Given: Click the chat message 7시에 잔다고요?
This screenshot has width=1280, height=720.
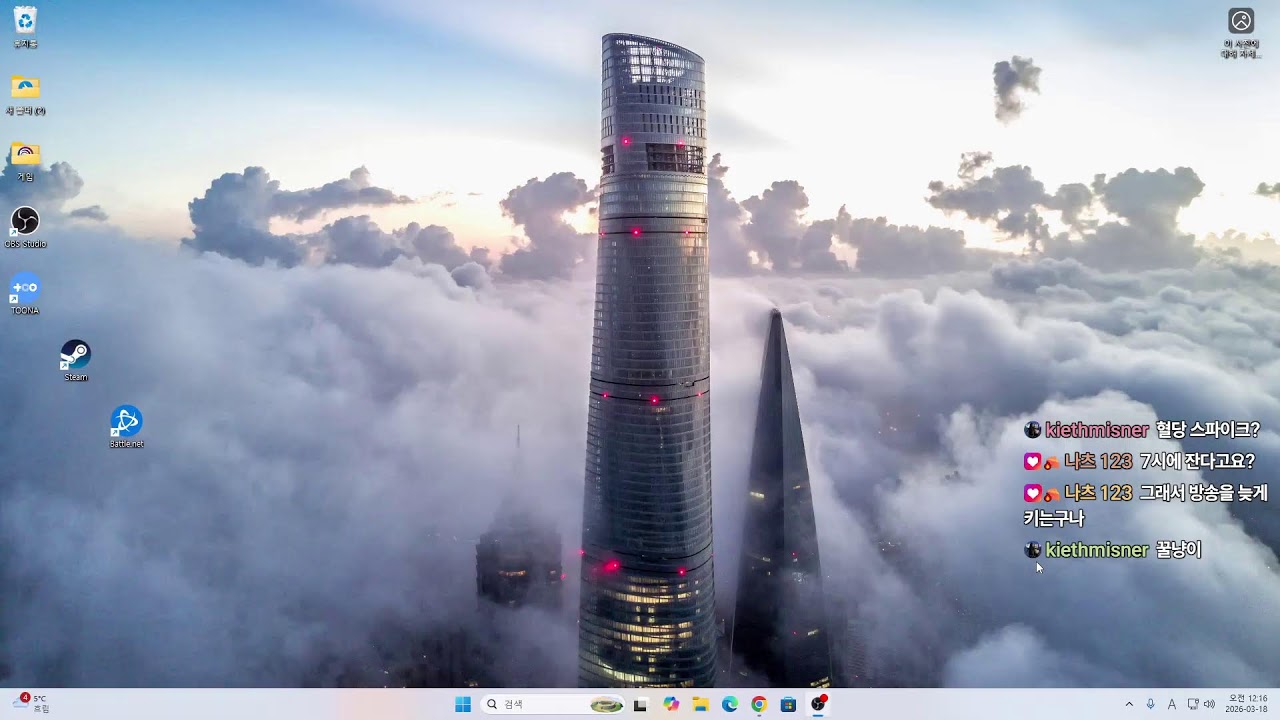Looking at the screenshot, I should (1197, 461).
